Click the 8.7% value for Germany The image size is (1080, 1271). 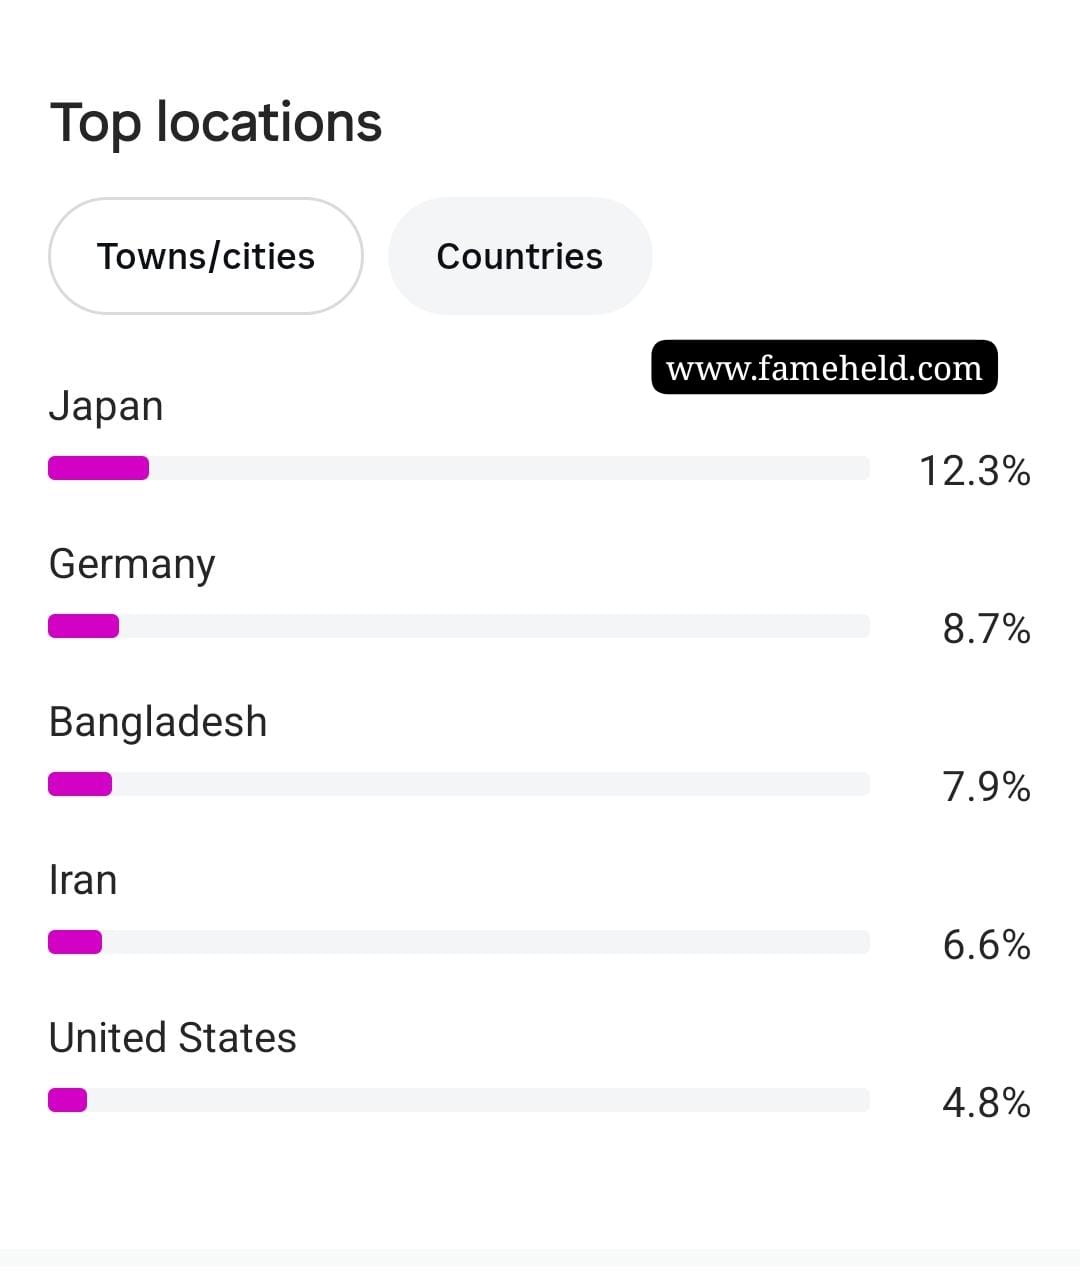pos(986,628)
